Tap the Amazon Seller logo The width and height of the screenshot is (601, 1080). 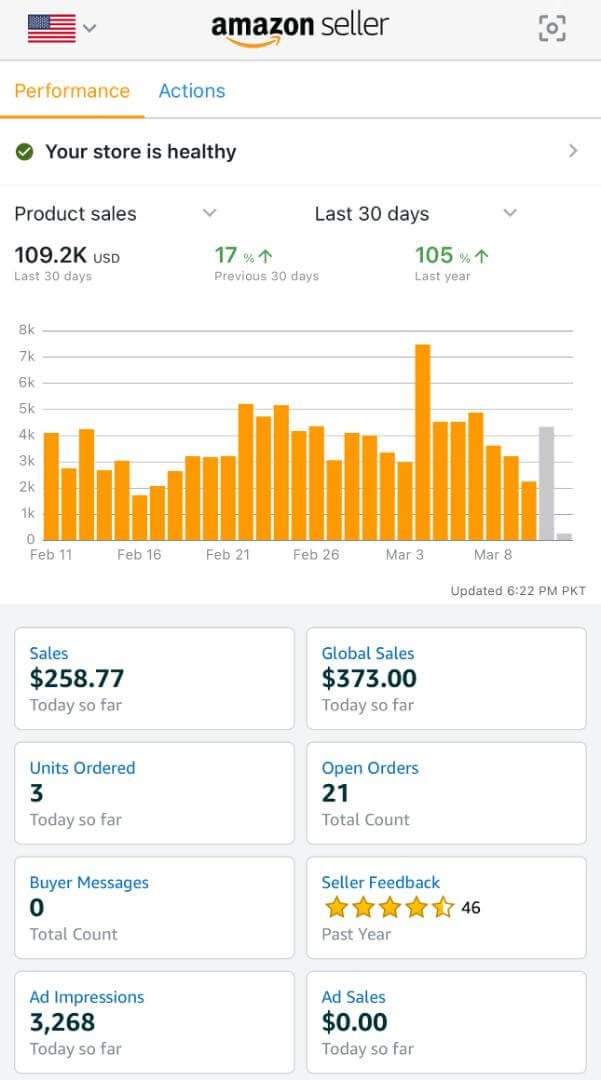coord(300,28)
